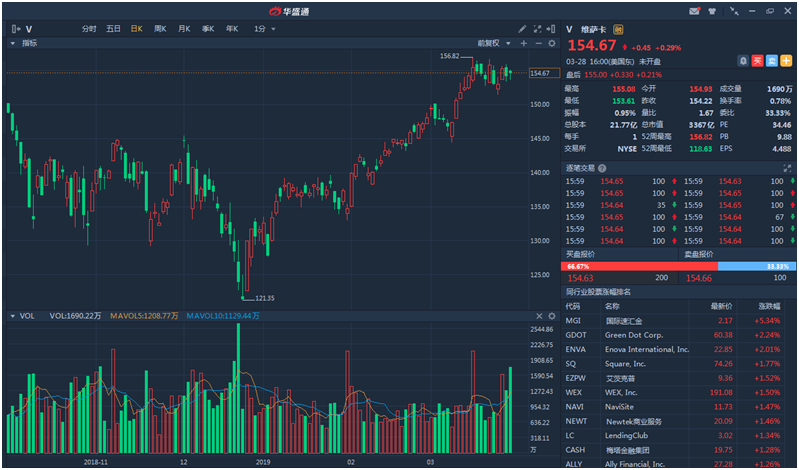Open the mail inbox icon
Image resolution: width=799 pixels, height=470 pixels.
[694, 10]
